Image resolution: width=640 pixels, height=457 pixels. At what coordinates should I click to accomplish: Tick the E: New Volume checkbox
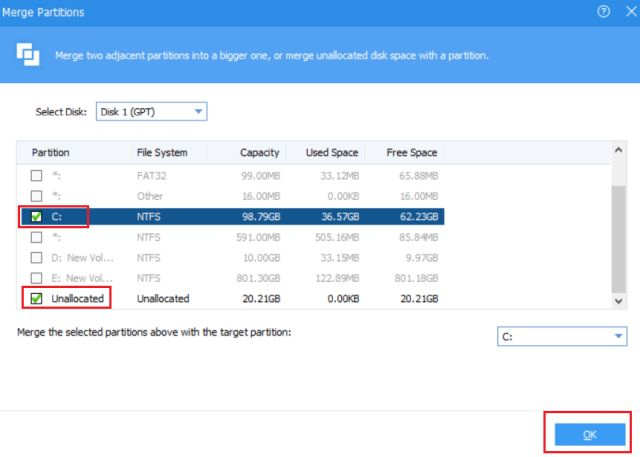[37, 278]
